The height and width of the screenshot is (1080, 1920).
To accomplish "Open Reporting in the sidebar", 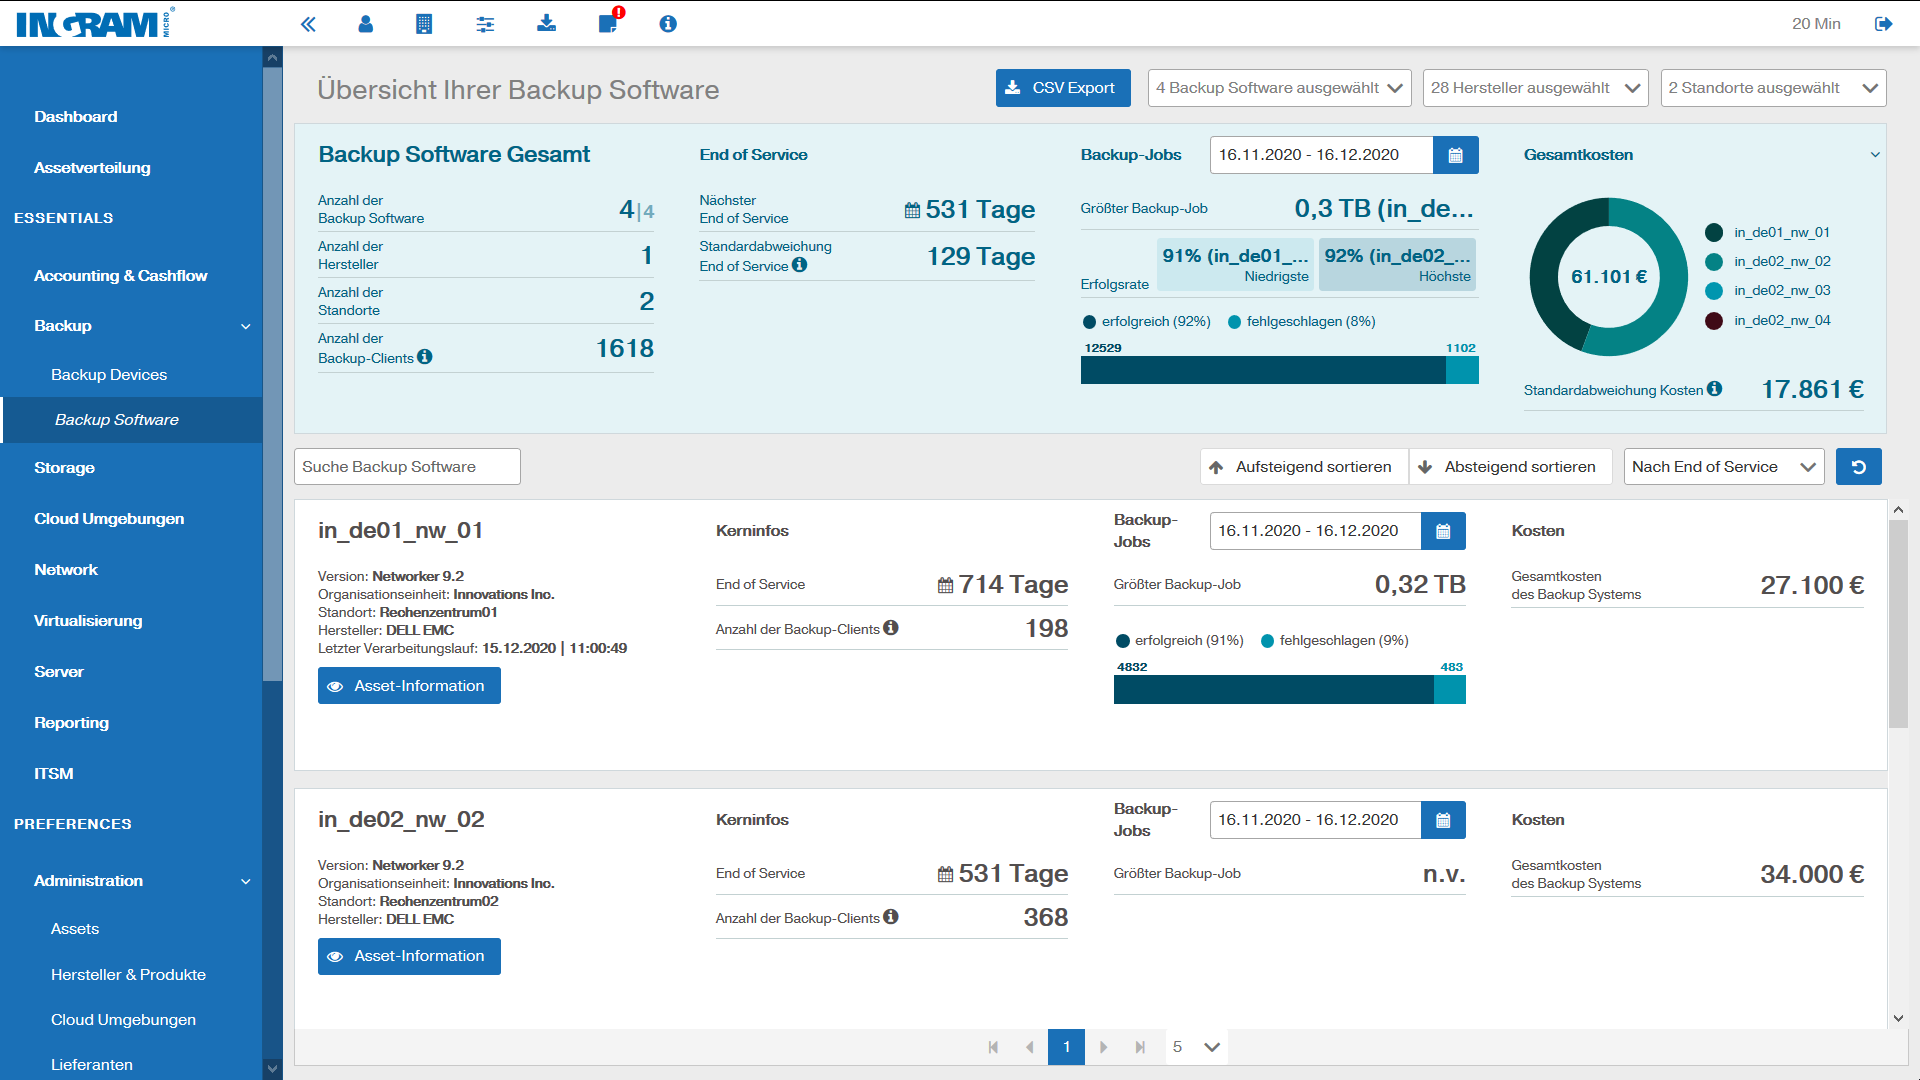I will point(71,723).
